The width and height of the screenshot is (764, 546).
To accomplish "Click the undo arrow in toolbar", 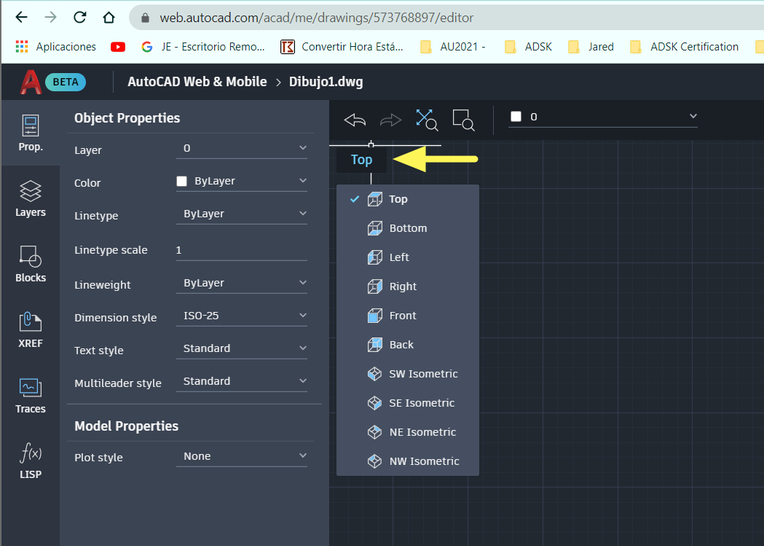I will 355,120.
